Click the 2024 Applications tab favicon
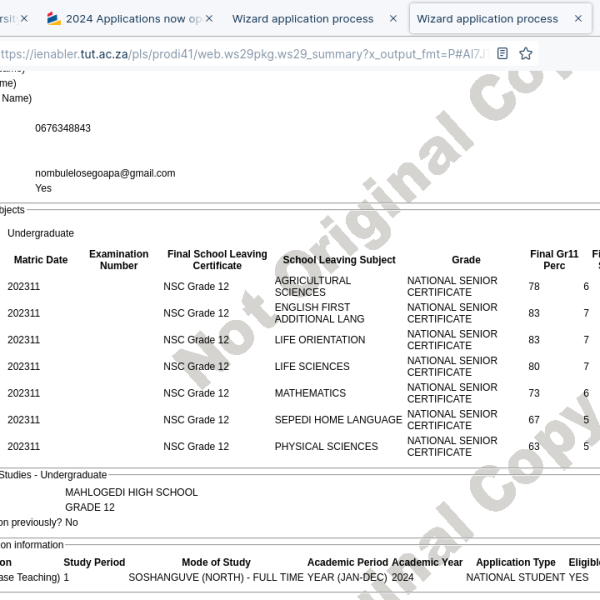The height and width of the screenshot is (600, 600). [x=54, y=18]
